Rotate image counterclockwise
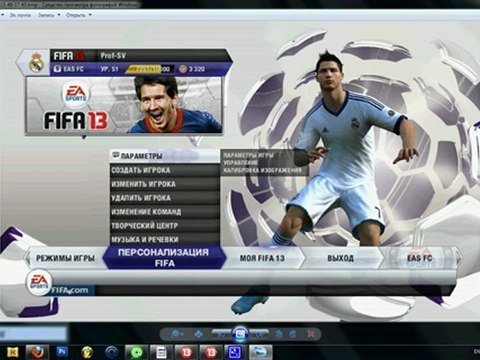480x360 pixels. tap(279, 334)
